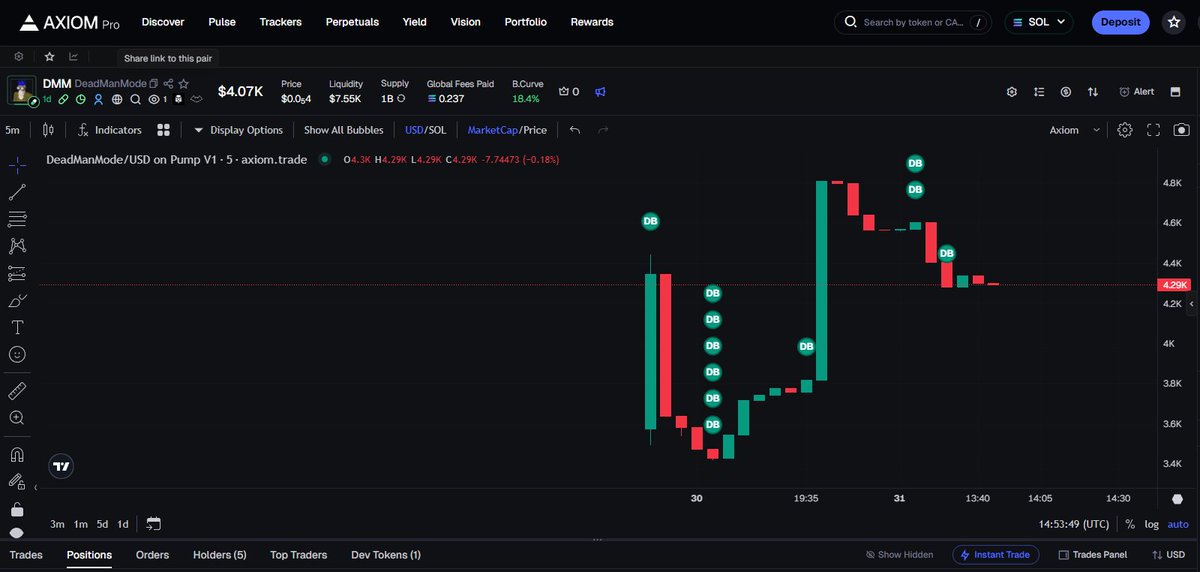This screenshot has height=572, width=1200.
Task: Toggle hide all drawings eye icon
Action: [17, 532]
